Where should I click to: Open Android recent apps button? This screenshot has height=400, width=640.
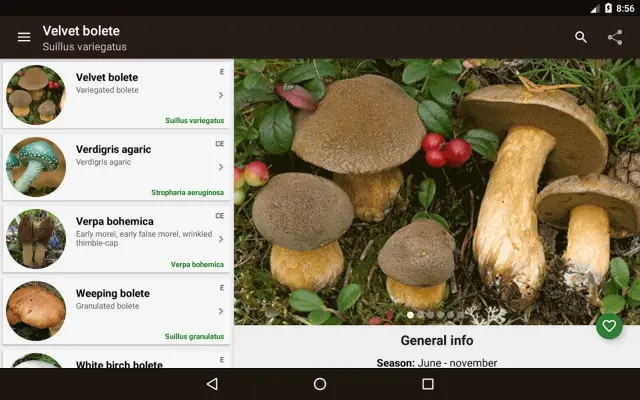428,384
